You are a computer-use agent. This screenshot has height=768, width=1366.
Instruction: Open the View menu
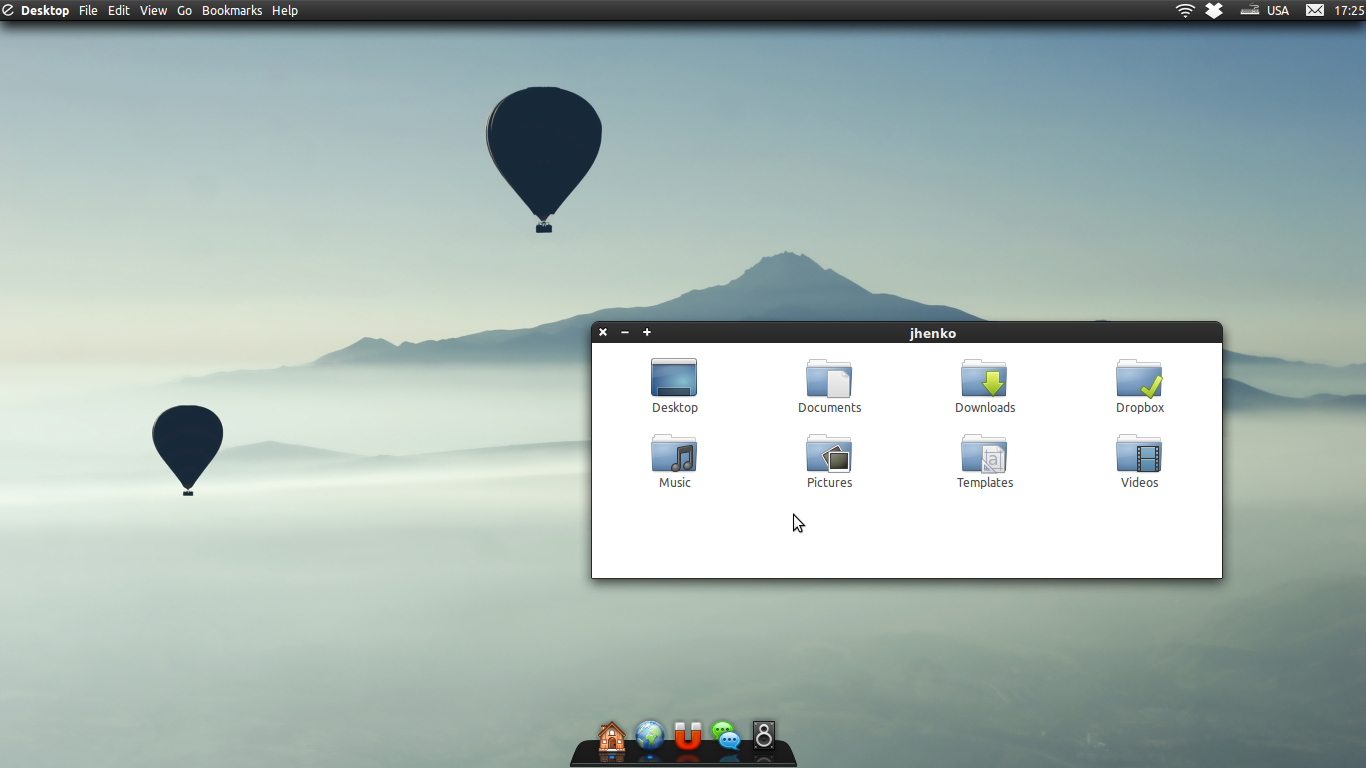(153, 10)
